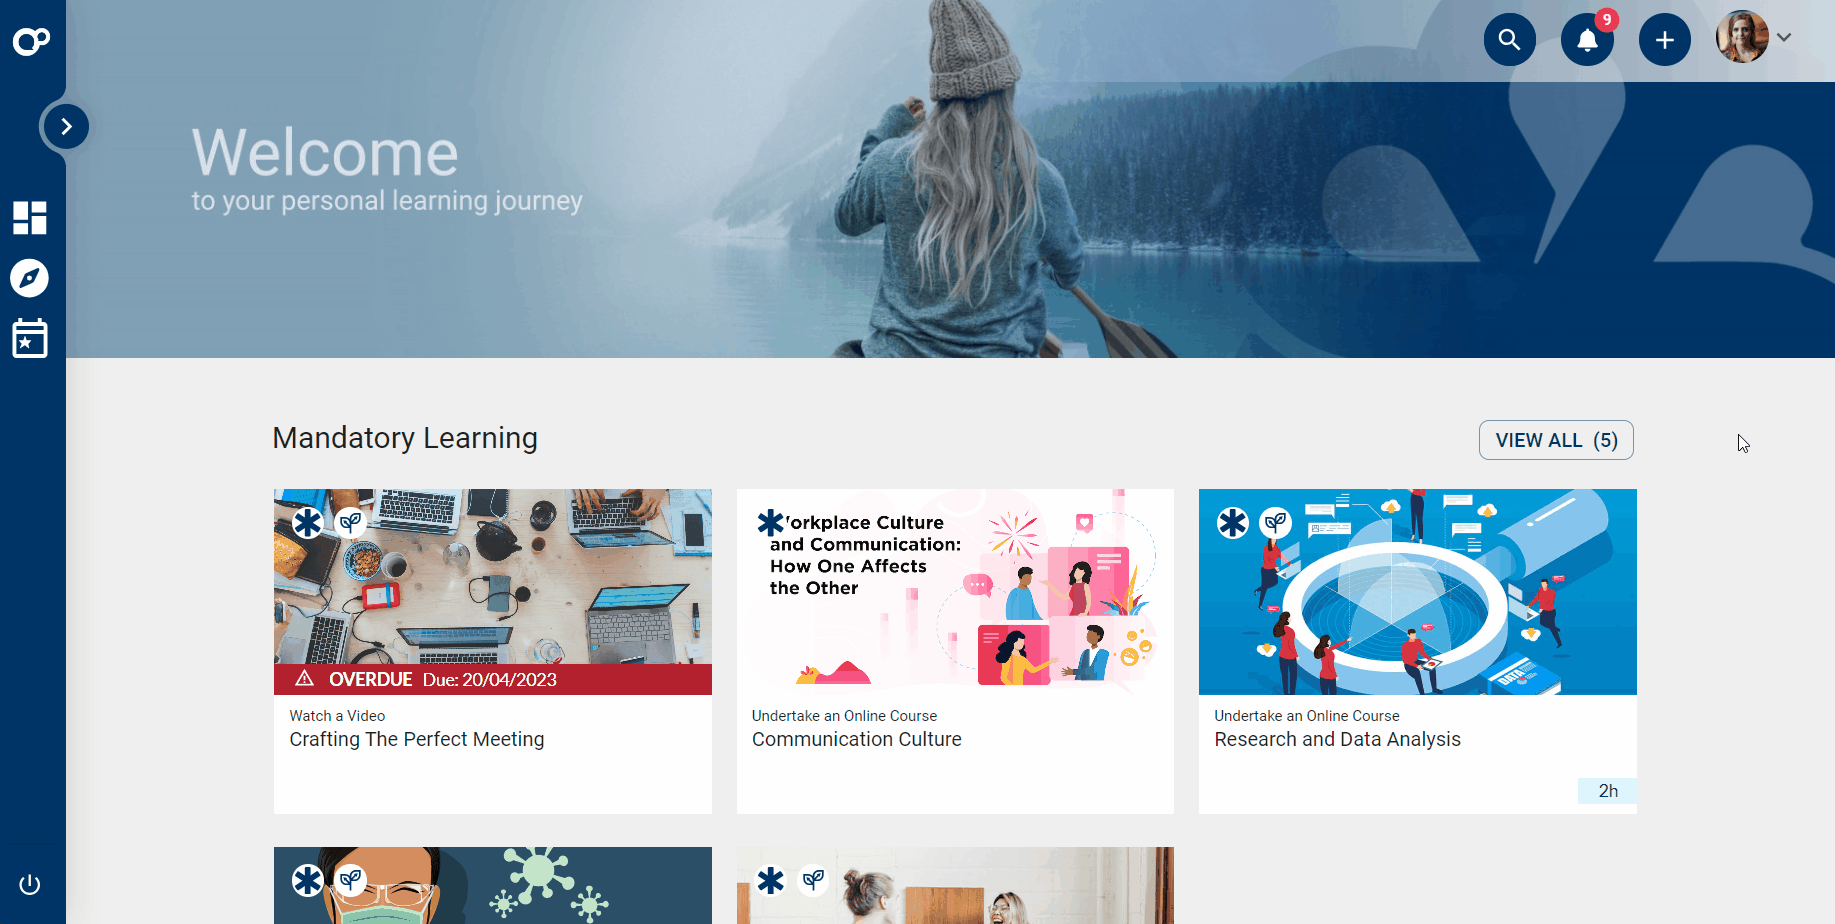
Task: Open the Research and Data Analysis title
Action: pos(1337,739)
